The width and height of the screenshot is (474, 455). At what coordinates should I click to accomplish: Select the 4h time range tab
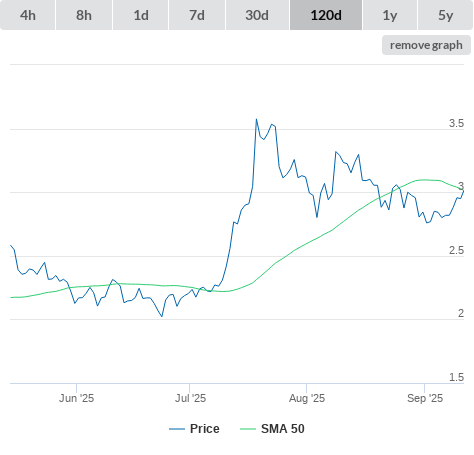[x=27, y=15]
